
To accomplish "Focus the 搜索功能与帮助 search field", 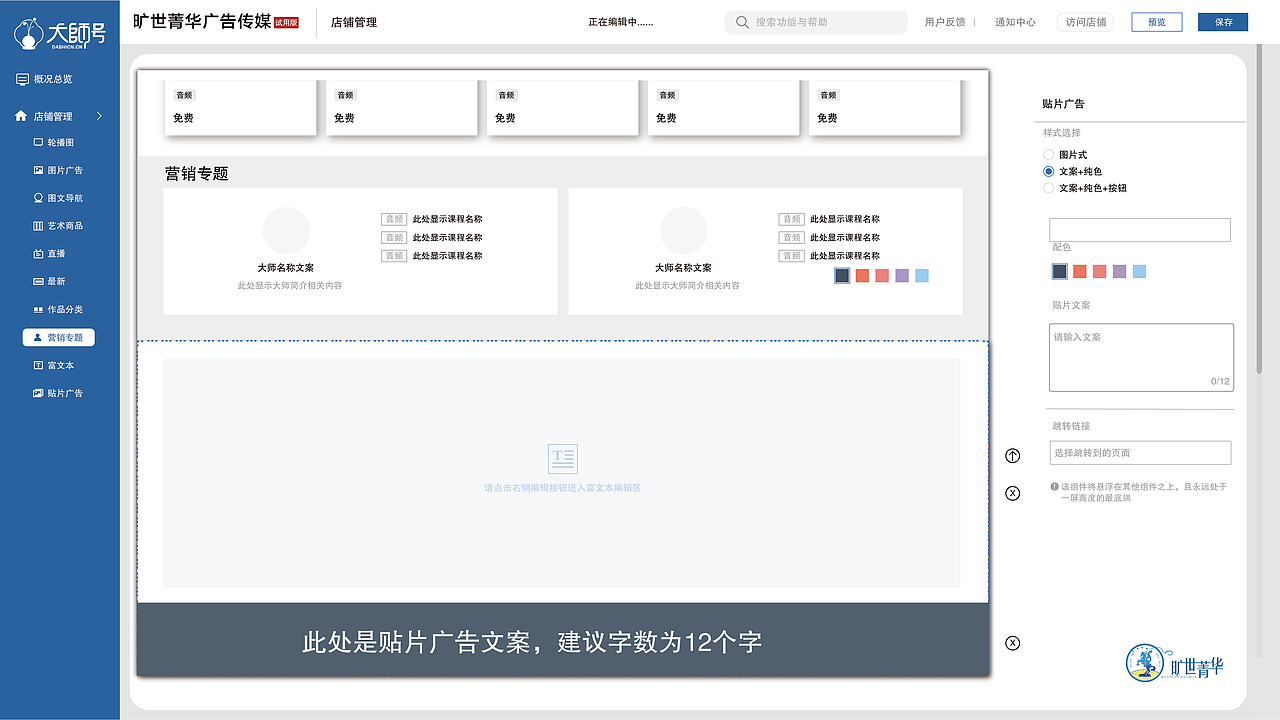I will tap(816, 22).
